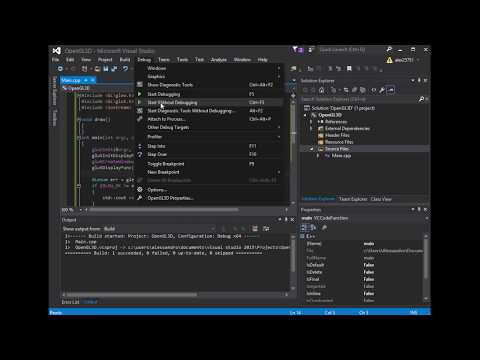Click the Show All Files icon in Solution Explorer
This screenshot has width=480, height=360.
(363, 90)
